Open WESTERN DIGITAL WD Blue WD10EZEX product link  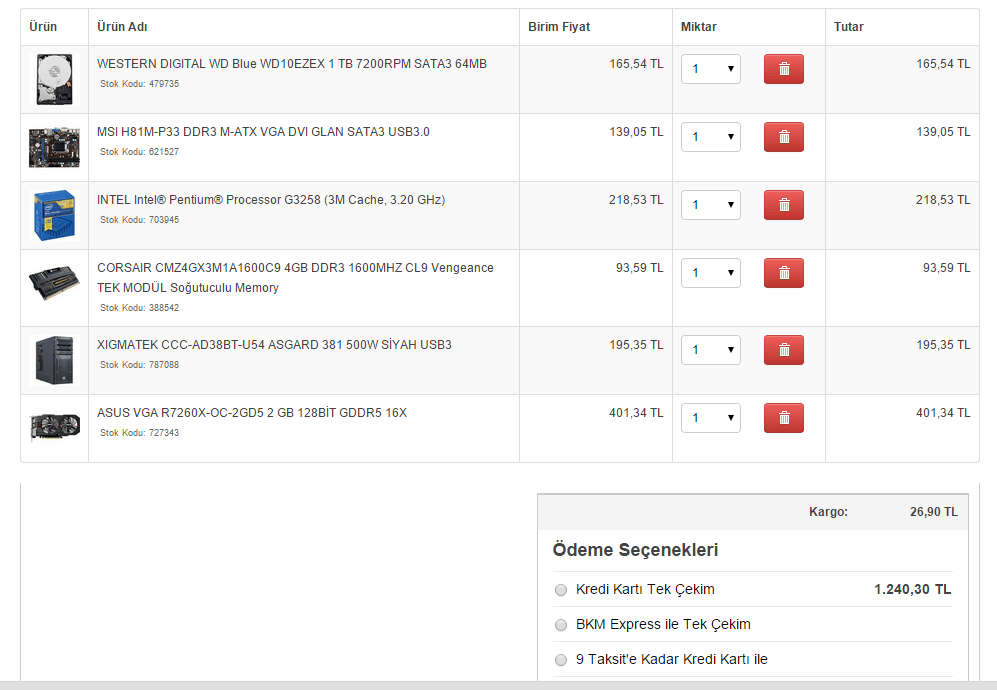pos(292,64)
